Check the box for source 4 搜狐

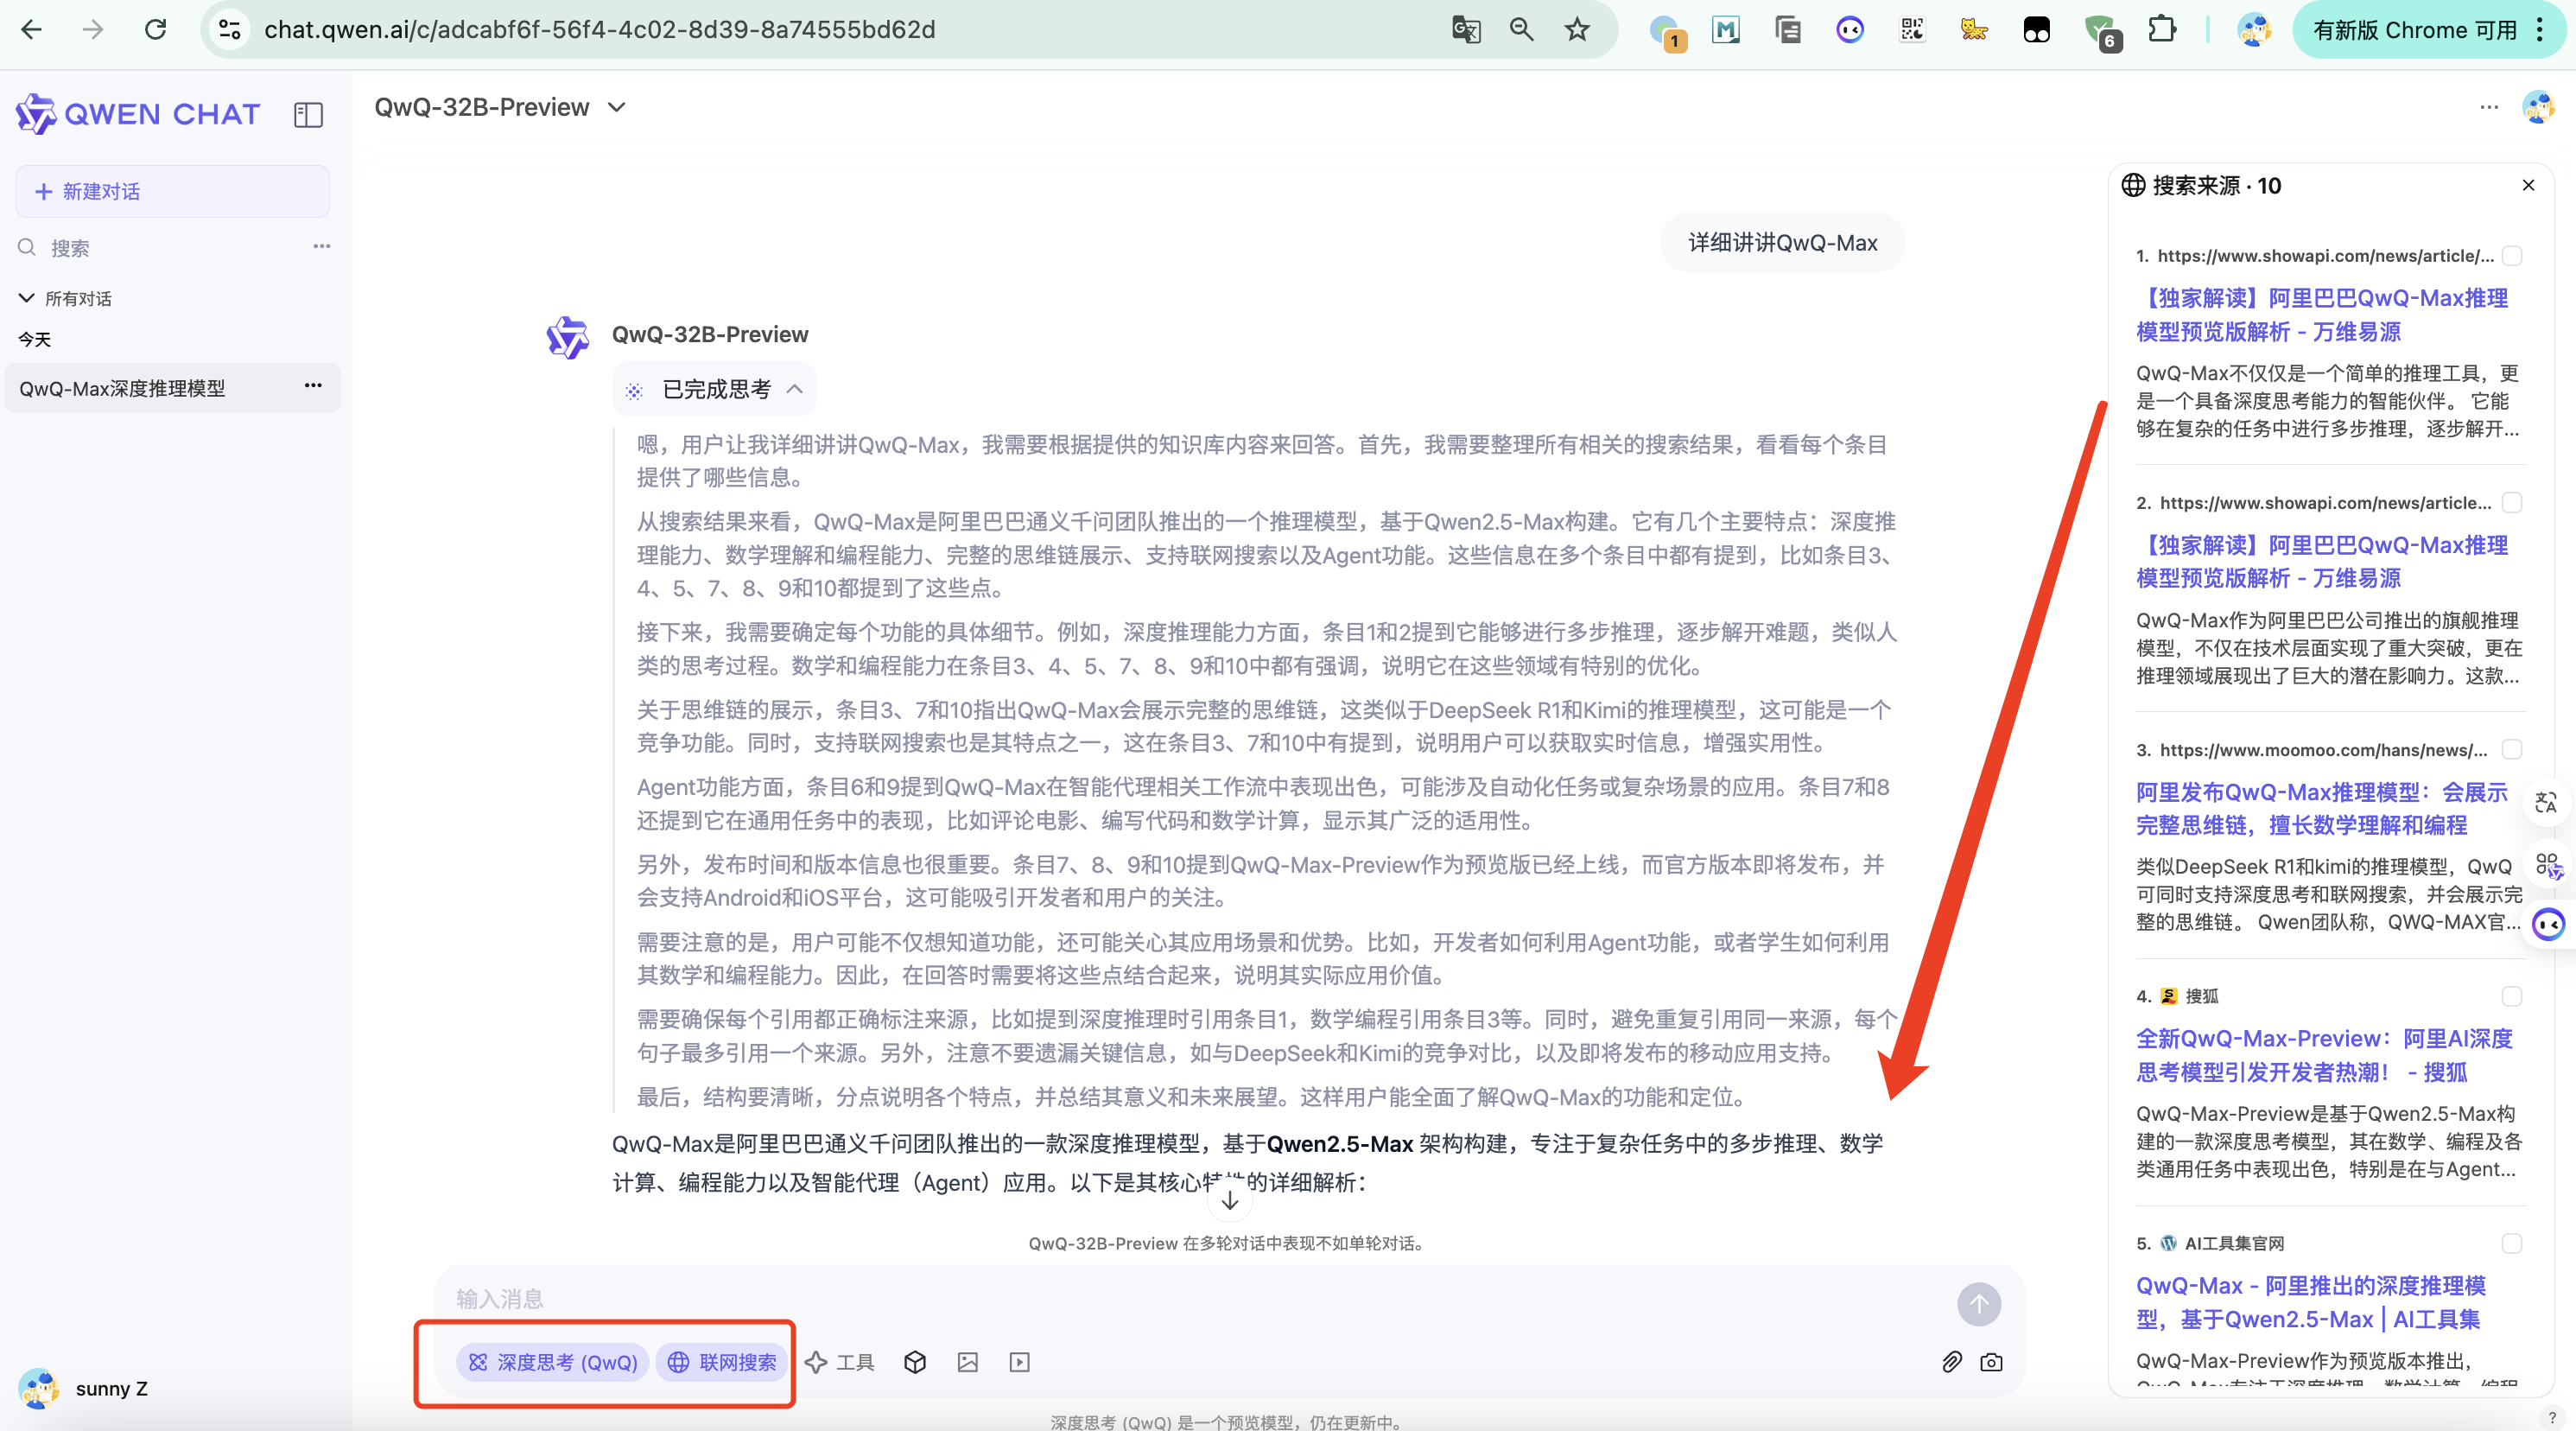(x=2512, y=996)
